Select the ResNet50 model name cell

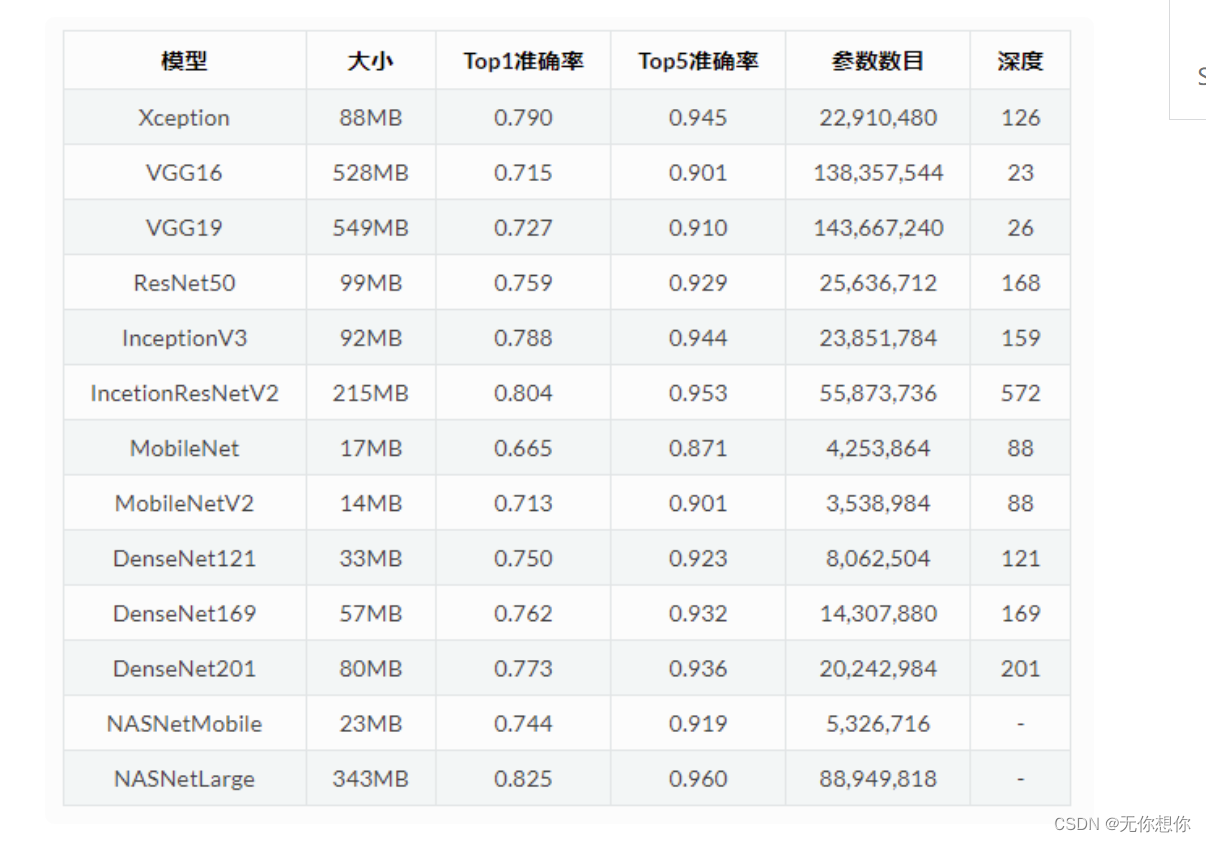(x=184, y=282)
